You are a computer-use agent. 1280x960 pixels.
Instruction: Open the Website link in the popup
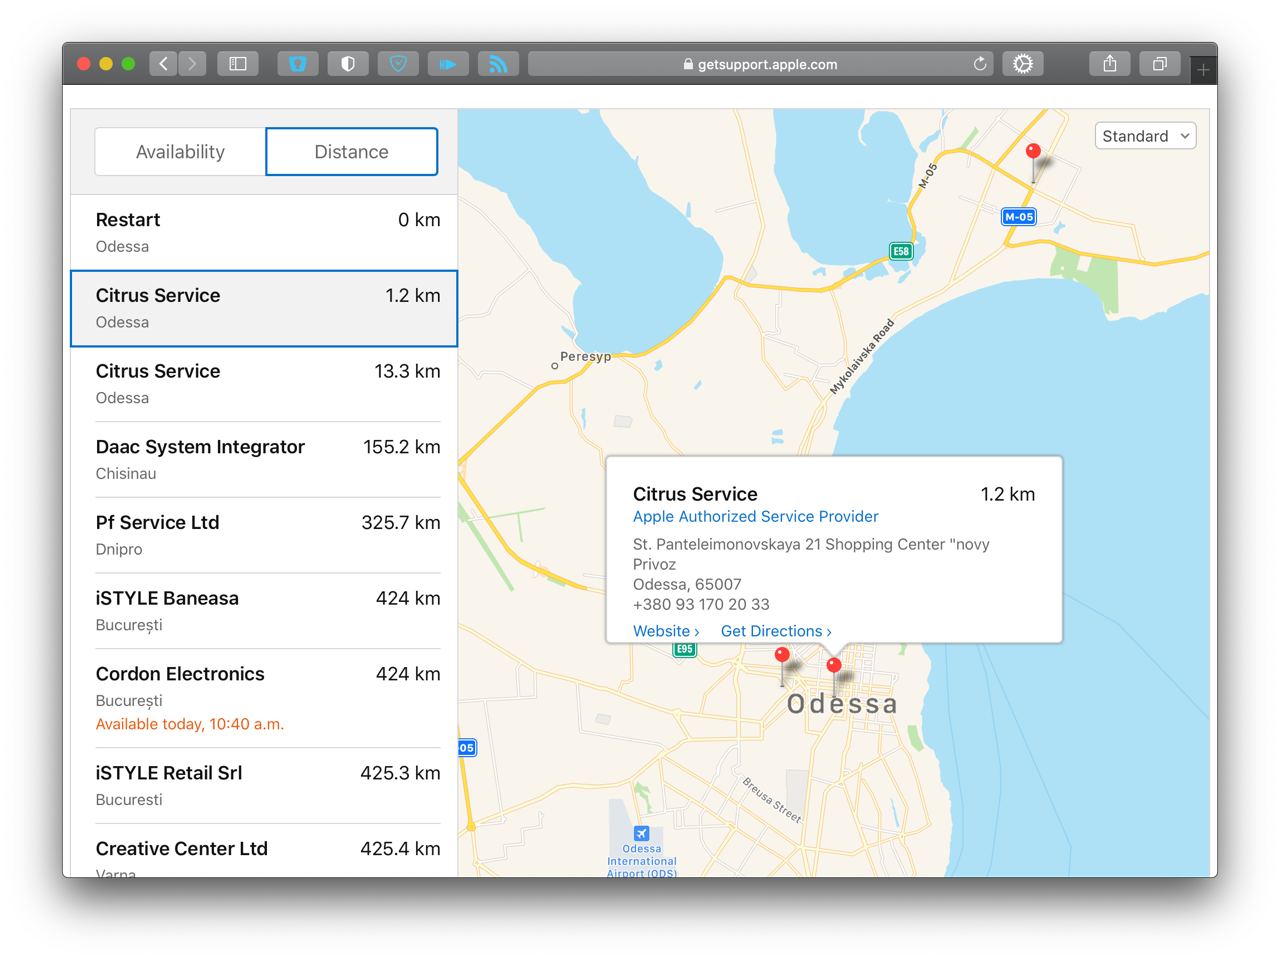666,631
